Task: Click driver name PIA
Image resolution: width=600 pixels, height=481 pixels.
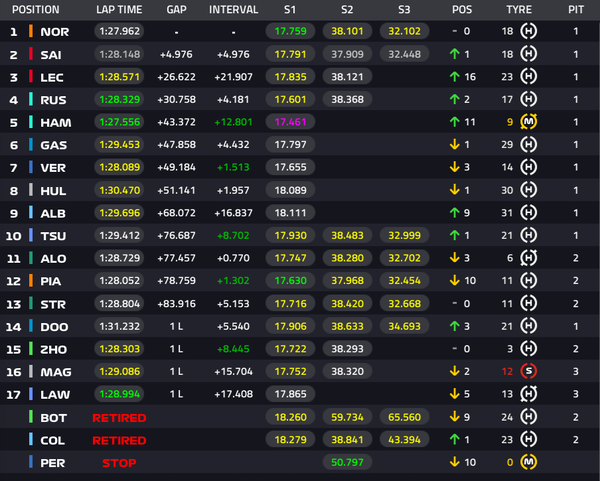Action: [51, 281]
